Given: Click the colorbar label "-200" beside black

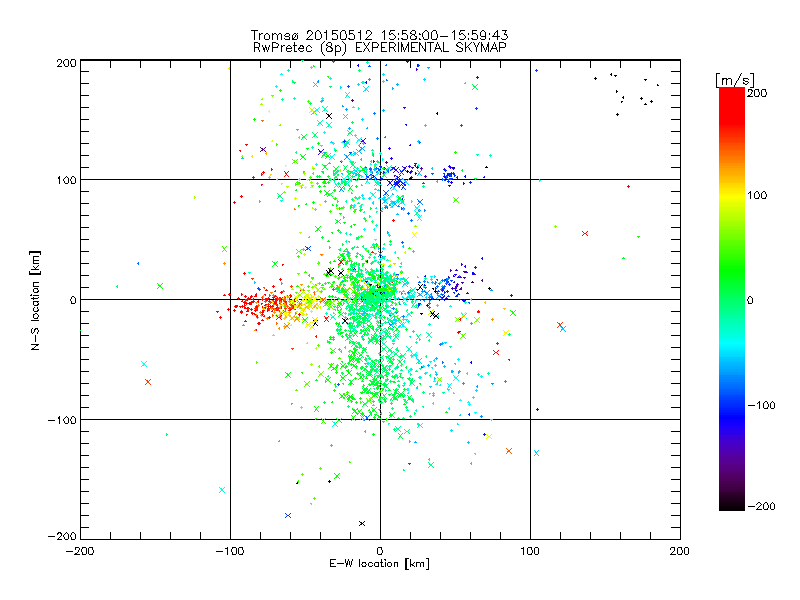Looking at the screenshot, I should coord(761,506).
